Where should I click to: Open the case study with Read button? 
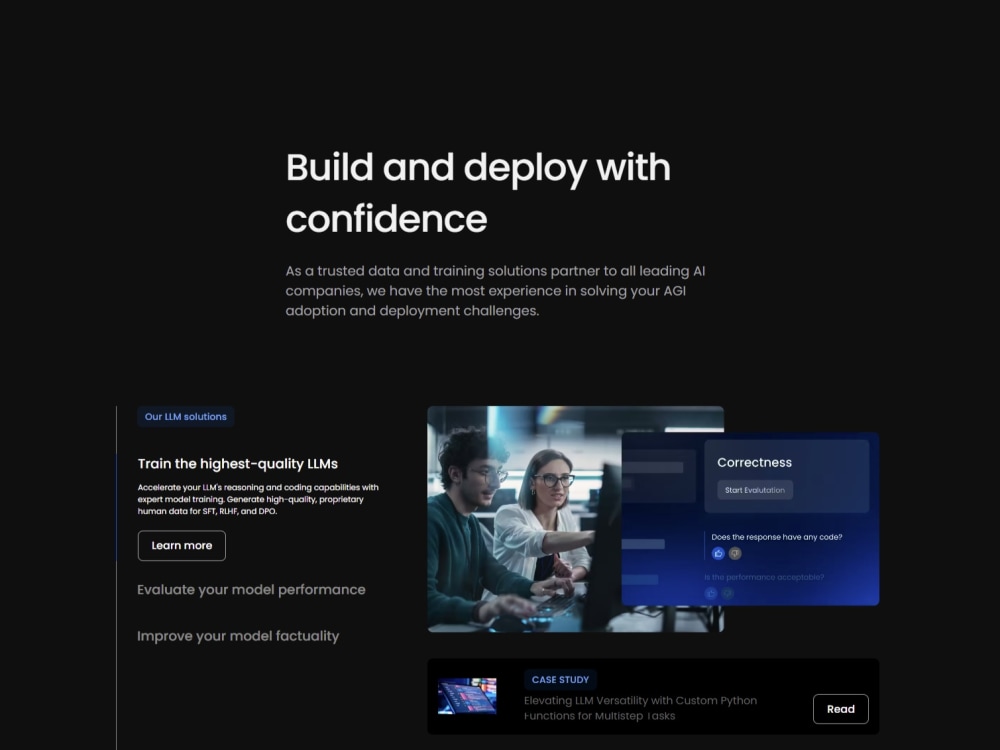(x=841, y=709)
